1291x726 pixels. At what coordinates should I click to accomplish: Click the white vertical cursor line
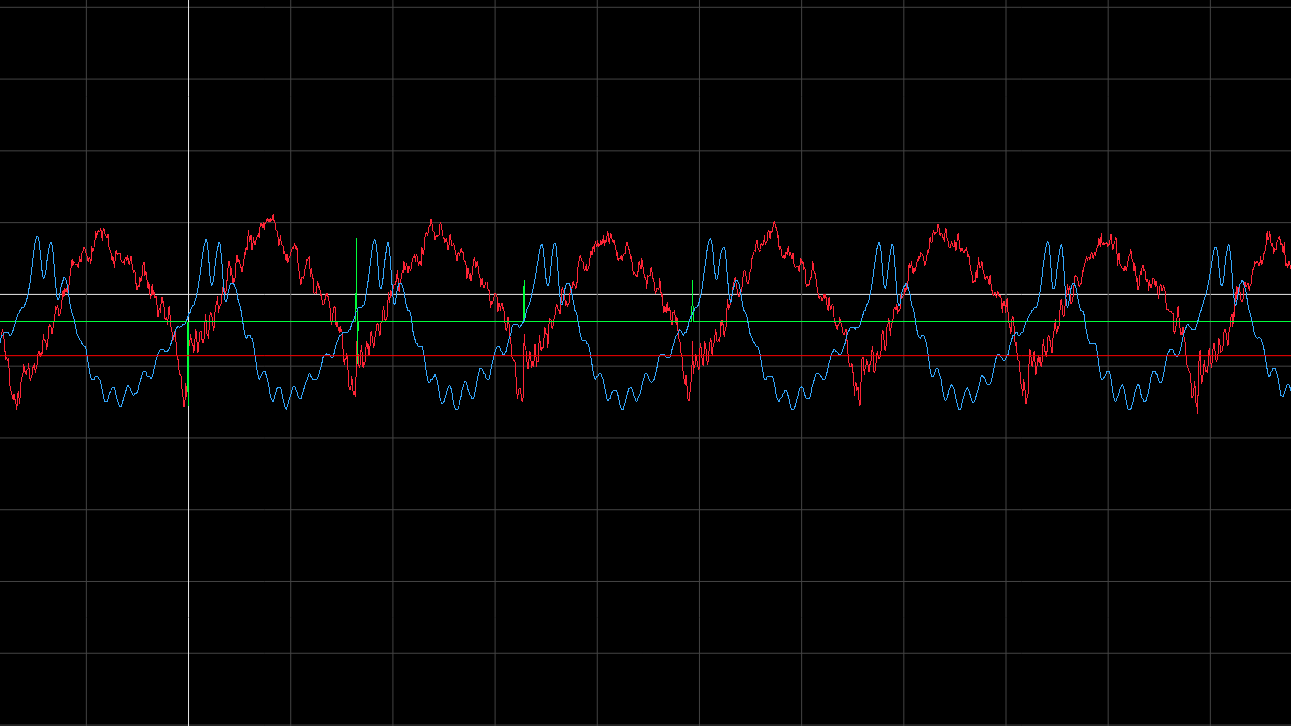tap(188, 150)
